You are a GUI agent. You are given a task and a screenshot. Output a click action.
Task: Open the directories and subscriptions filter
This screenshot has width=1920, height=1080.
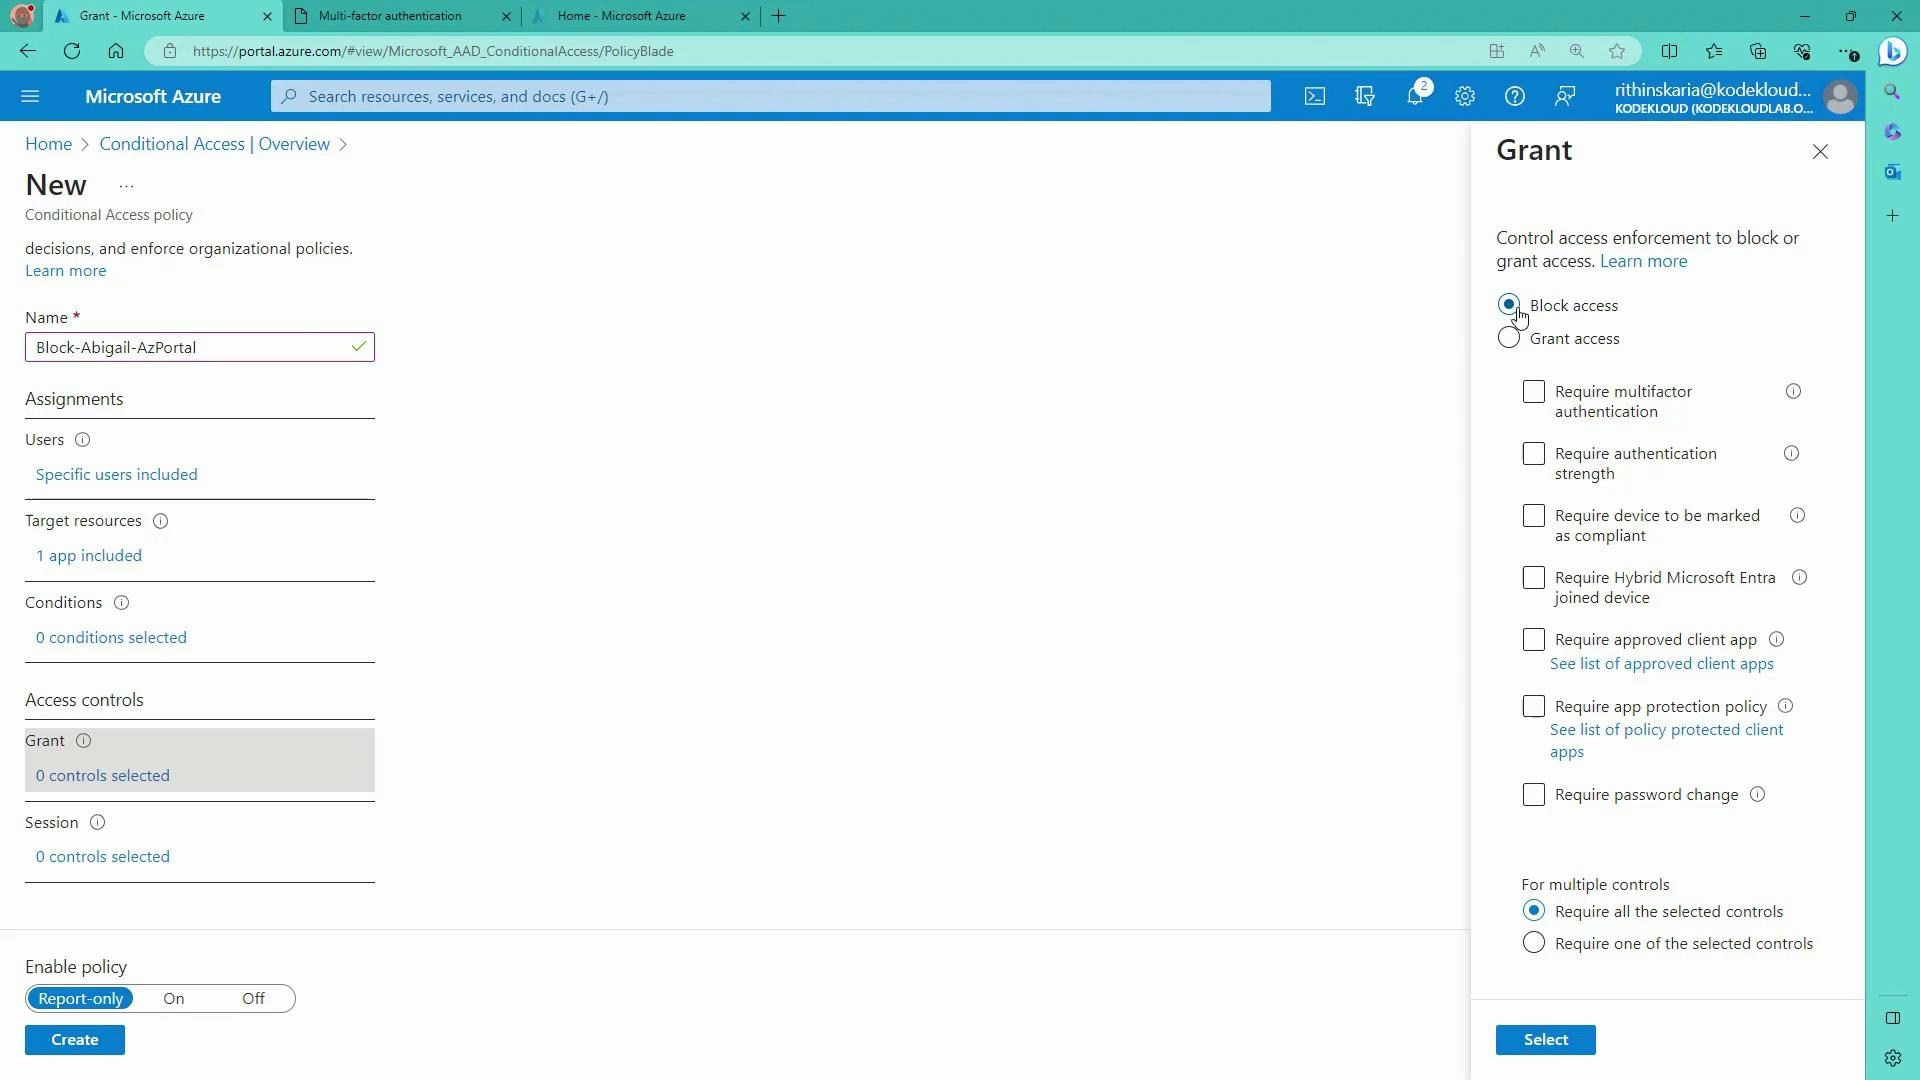pyautogui.click(x=1364, y=96)
